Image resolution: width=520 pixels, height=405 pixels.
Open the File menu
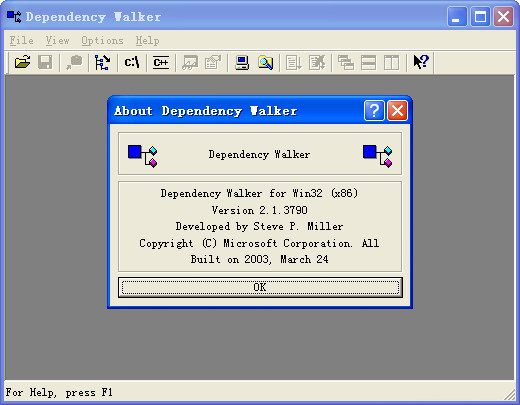[x=22, y=41]
